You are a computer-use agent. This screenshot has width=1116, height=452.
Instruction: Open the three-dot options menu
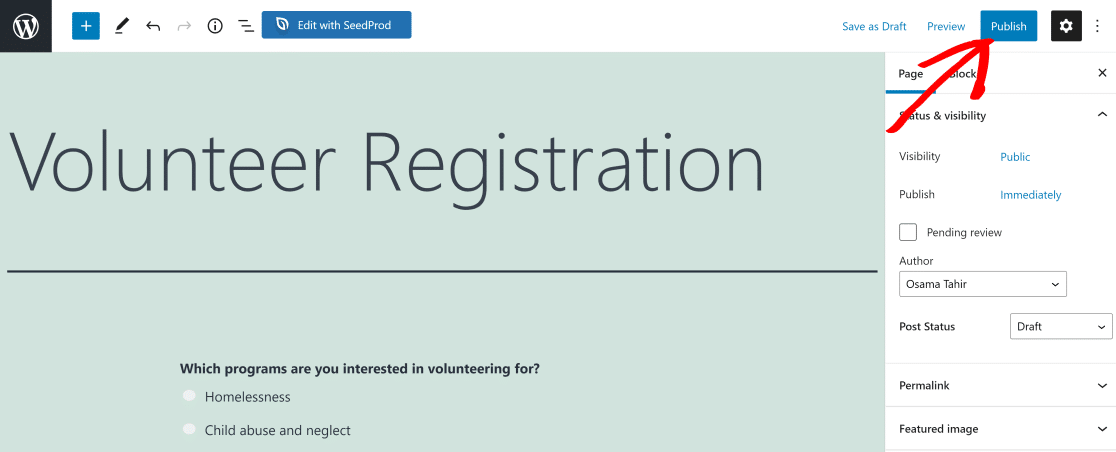[1097, 26]
